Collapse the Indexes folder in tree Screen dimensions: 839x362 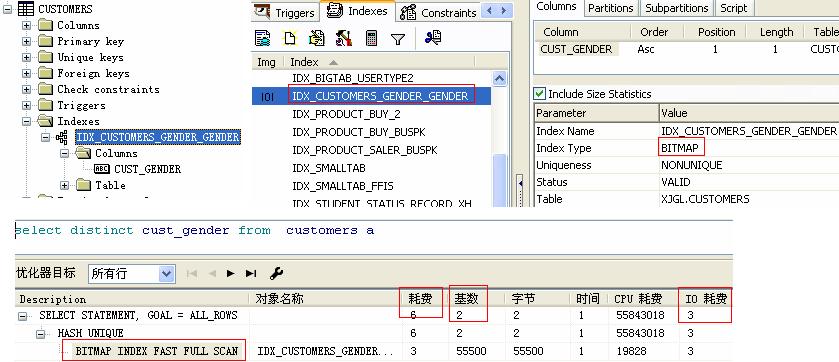(26, 121)
